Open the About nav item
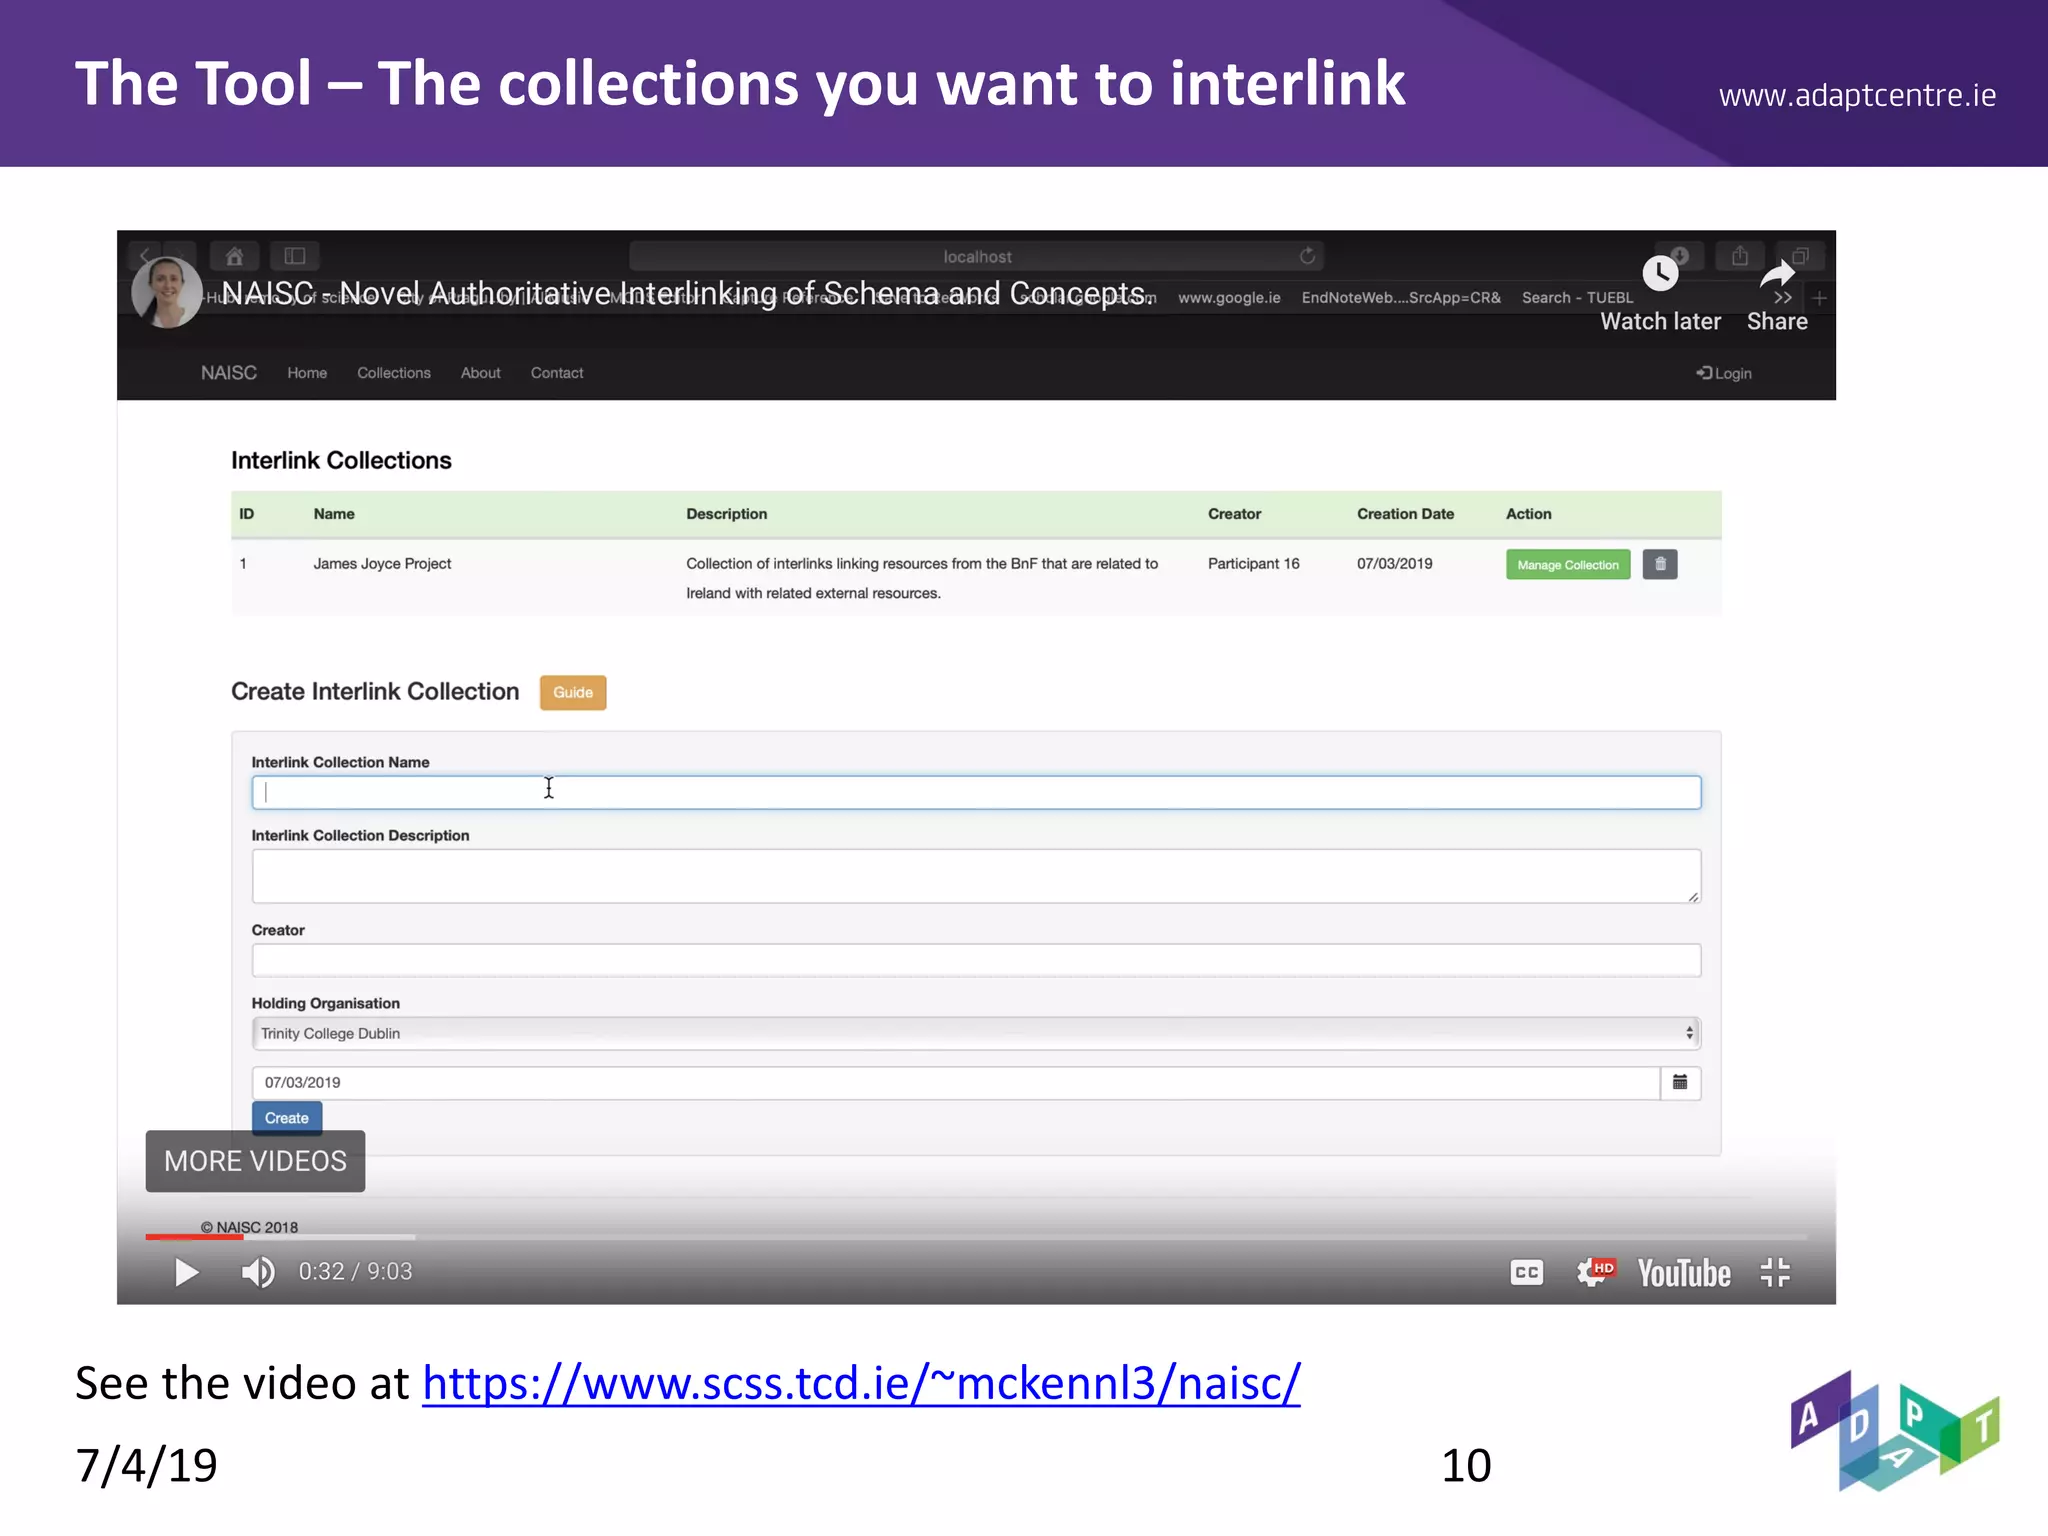This screenshot has height=1536, width=2048. click(x=480, y=373)
